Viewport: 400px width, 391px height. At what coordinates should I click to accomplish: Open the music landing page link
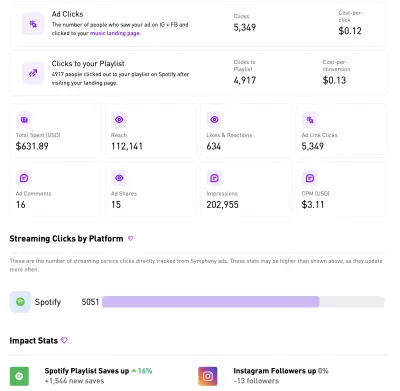point(115,33)
